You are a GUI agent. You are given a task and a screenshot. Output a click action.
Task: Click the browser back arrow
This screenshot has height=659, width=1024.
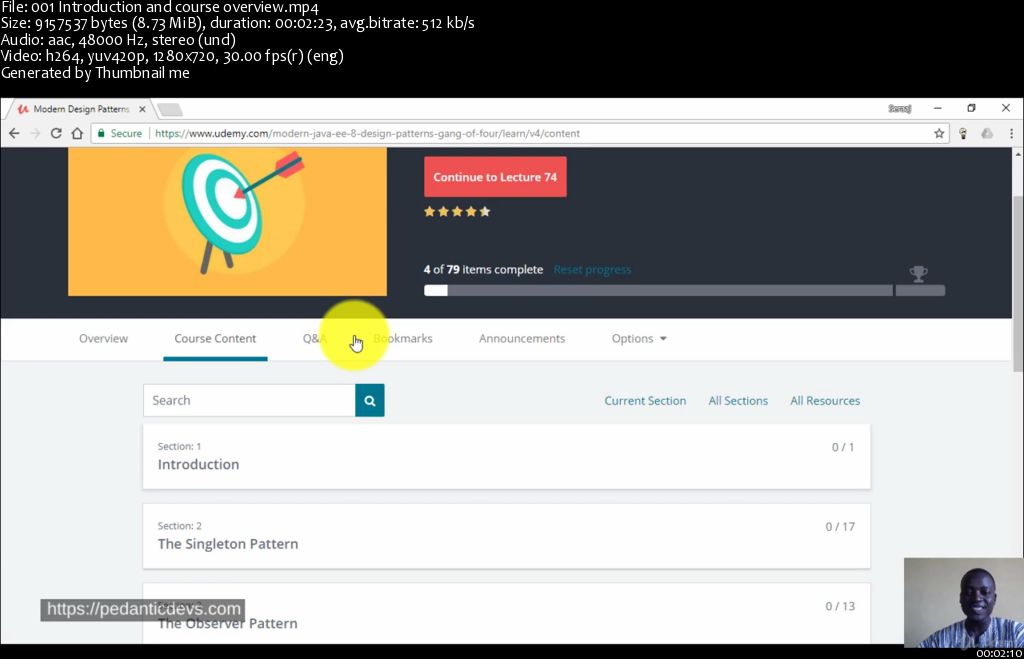[x=14, y=133]
